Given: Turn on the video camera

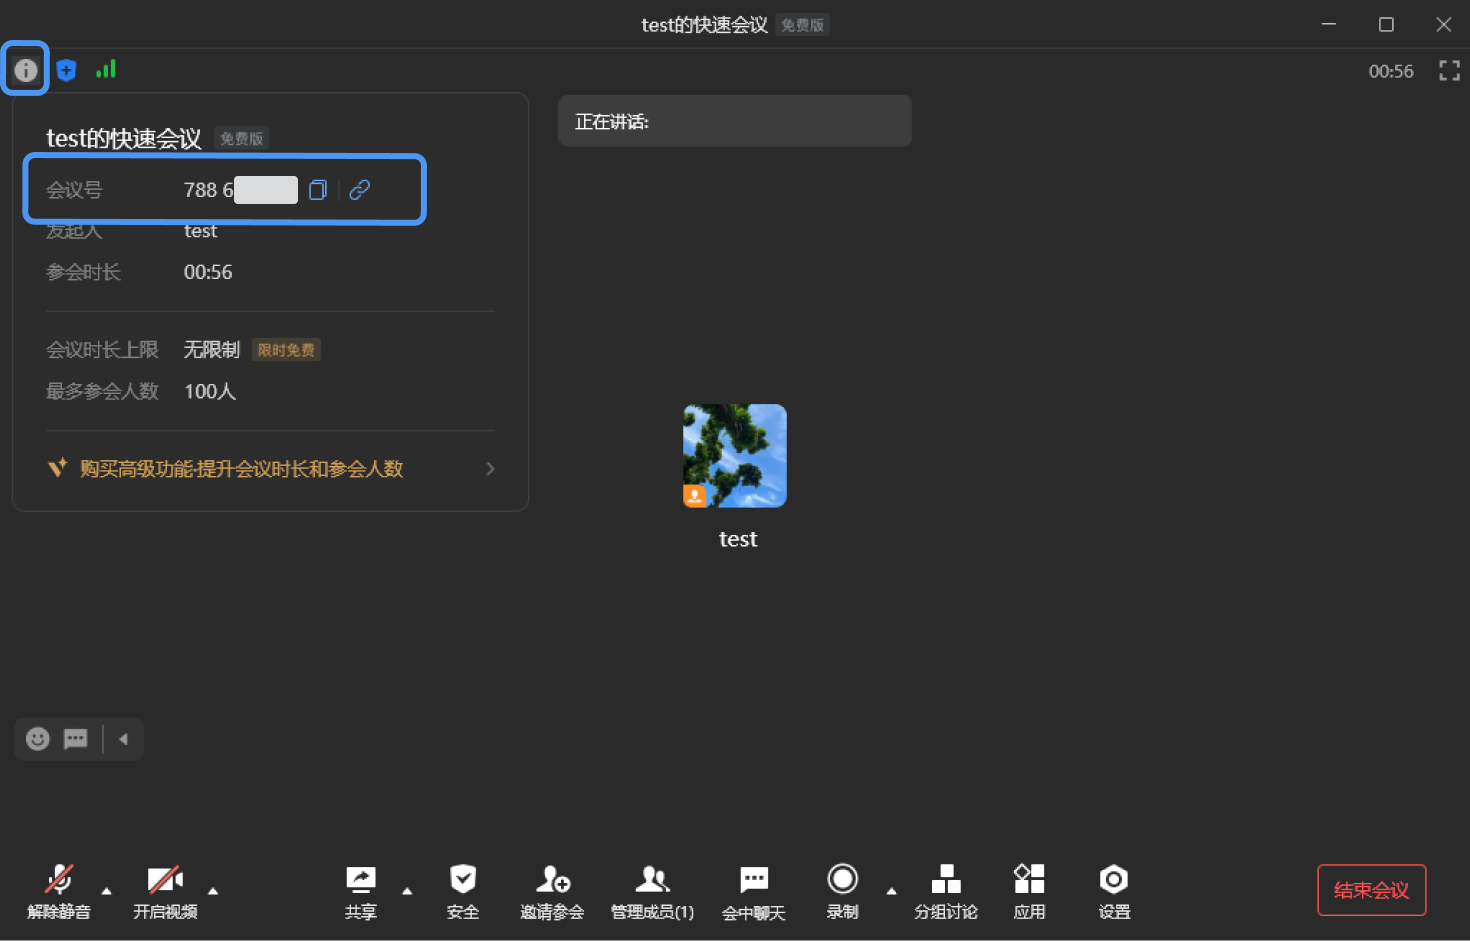Looking at the screenshot, I should pyautogui.click(x=165, y=890).
